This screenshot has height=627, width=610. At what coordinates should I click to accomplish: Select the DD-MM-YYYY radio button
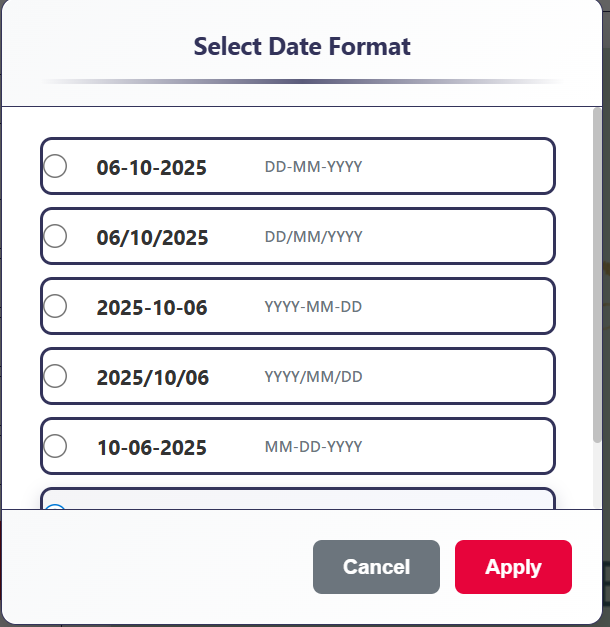pos(56,166)
